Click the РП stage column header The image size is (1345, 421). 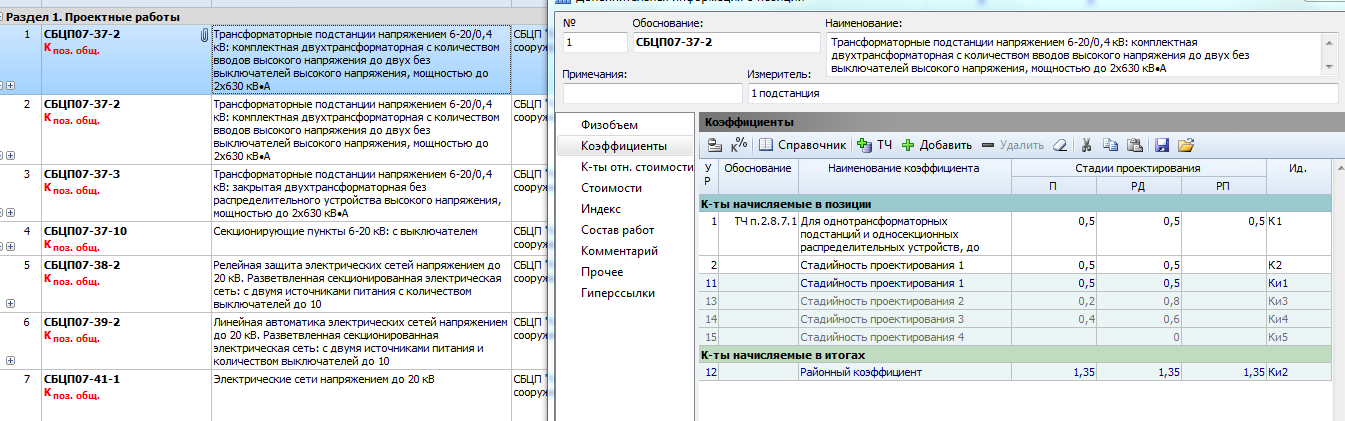pos(1223,186)
